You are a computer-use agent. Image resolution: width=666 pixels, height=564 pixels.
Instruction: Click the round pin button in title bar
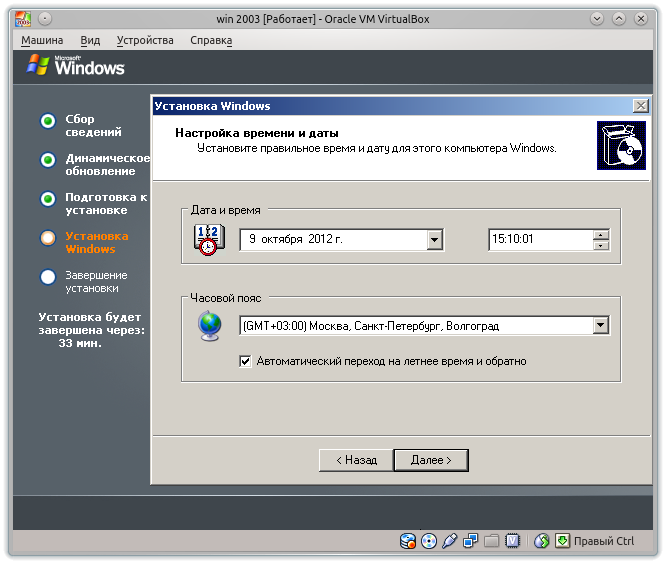point(45,19)
